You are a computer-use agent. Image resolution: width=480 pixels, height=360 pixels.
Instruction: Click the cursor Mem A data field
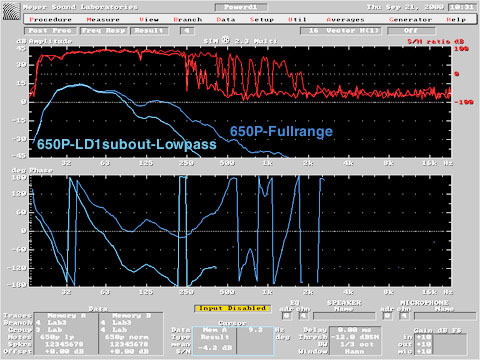click(x=215, y=330)
